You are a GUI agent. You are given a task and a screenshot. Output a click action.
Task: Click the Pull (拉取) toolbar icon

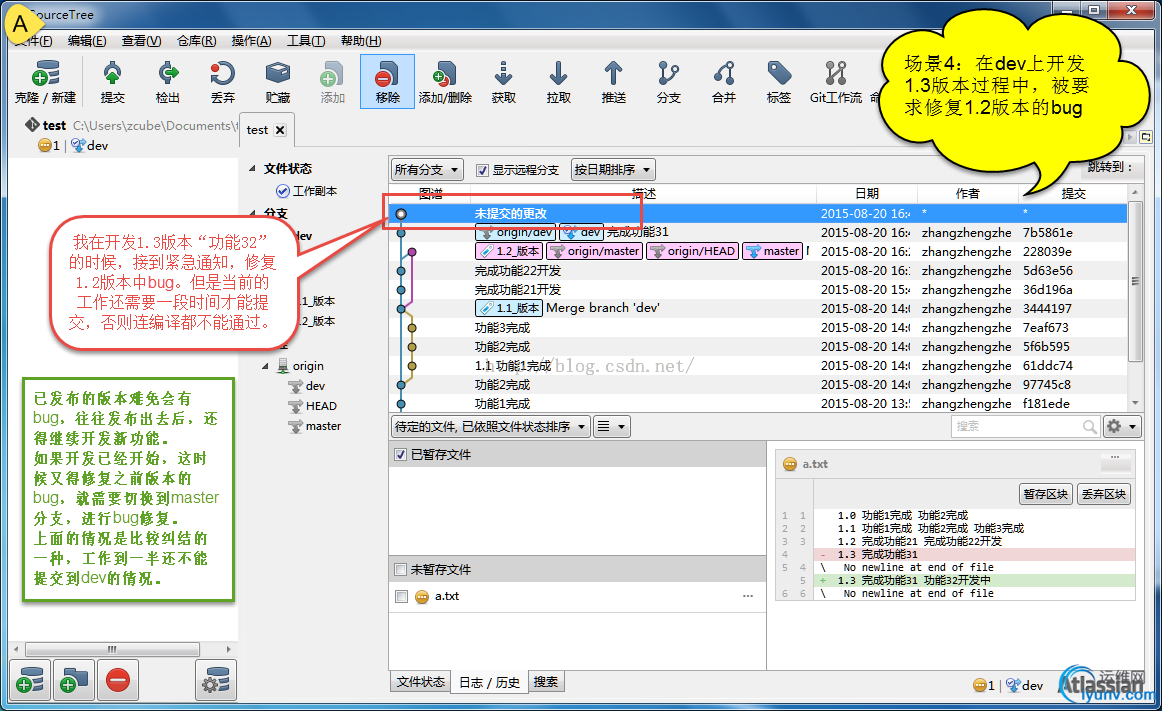tap(559, 82)
